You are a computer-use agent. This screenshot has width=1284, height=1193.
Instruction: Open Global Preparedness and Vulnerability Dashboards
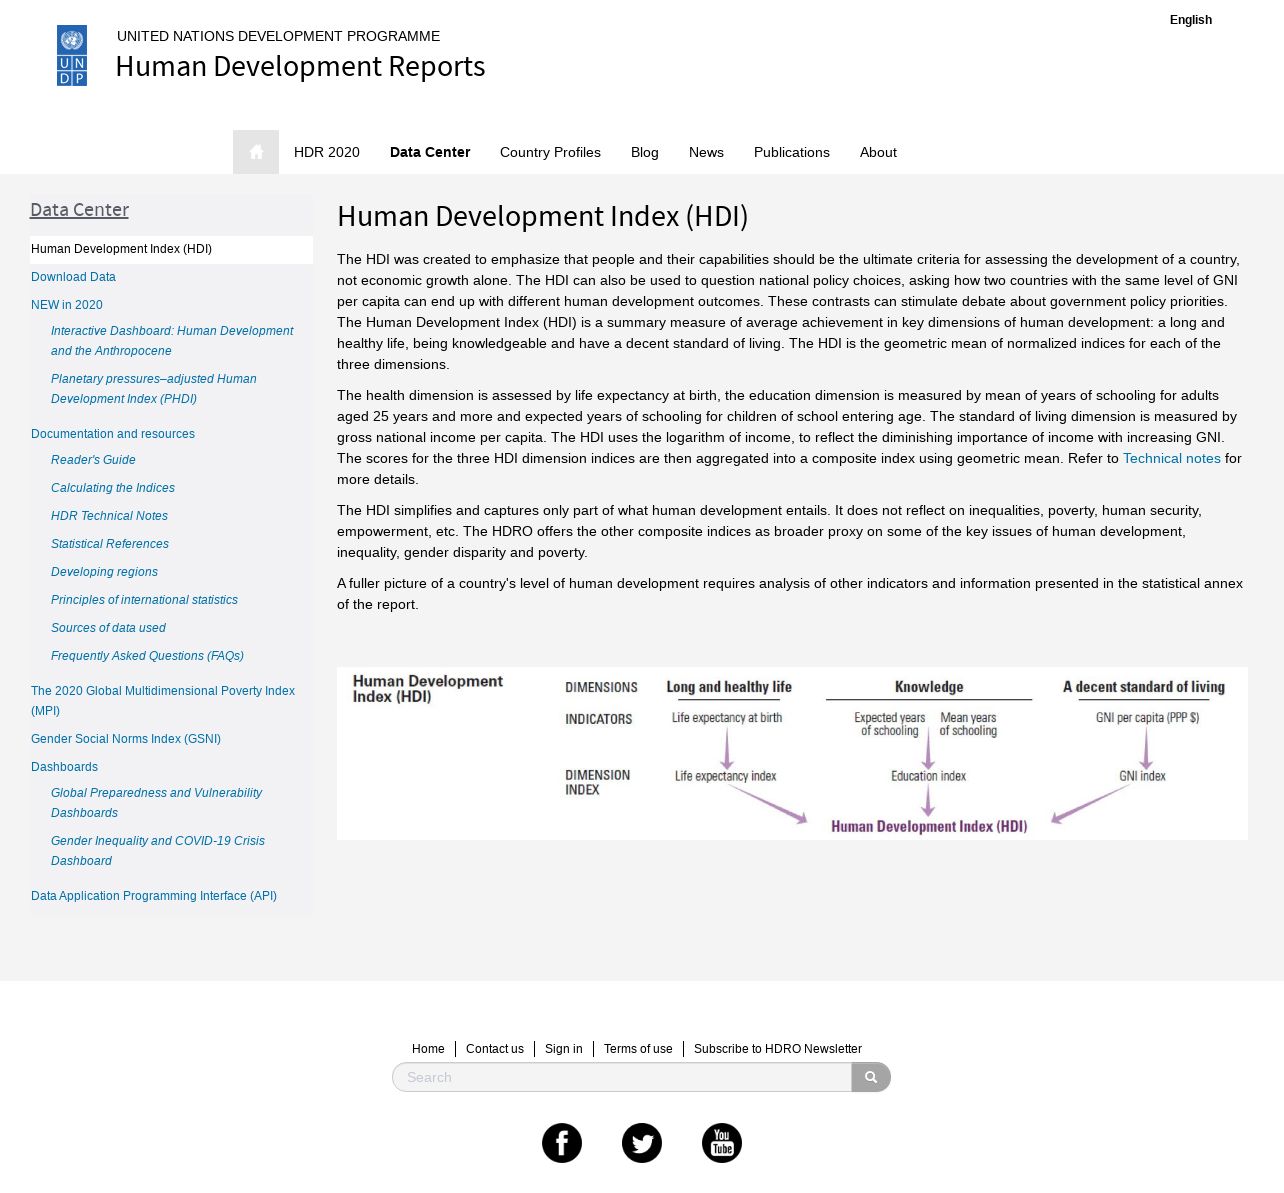[x=156, y=803]
